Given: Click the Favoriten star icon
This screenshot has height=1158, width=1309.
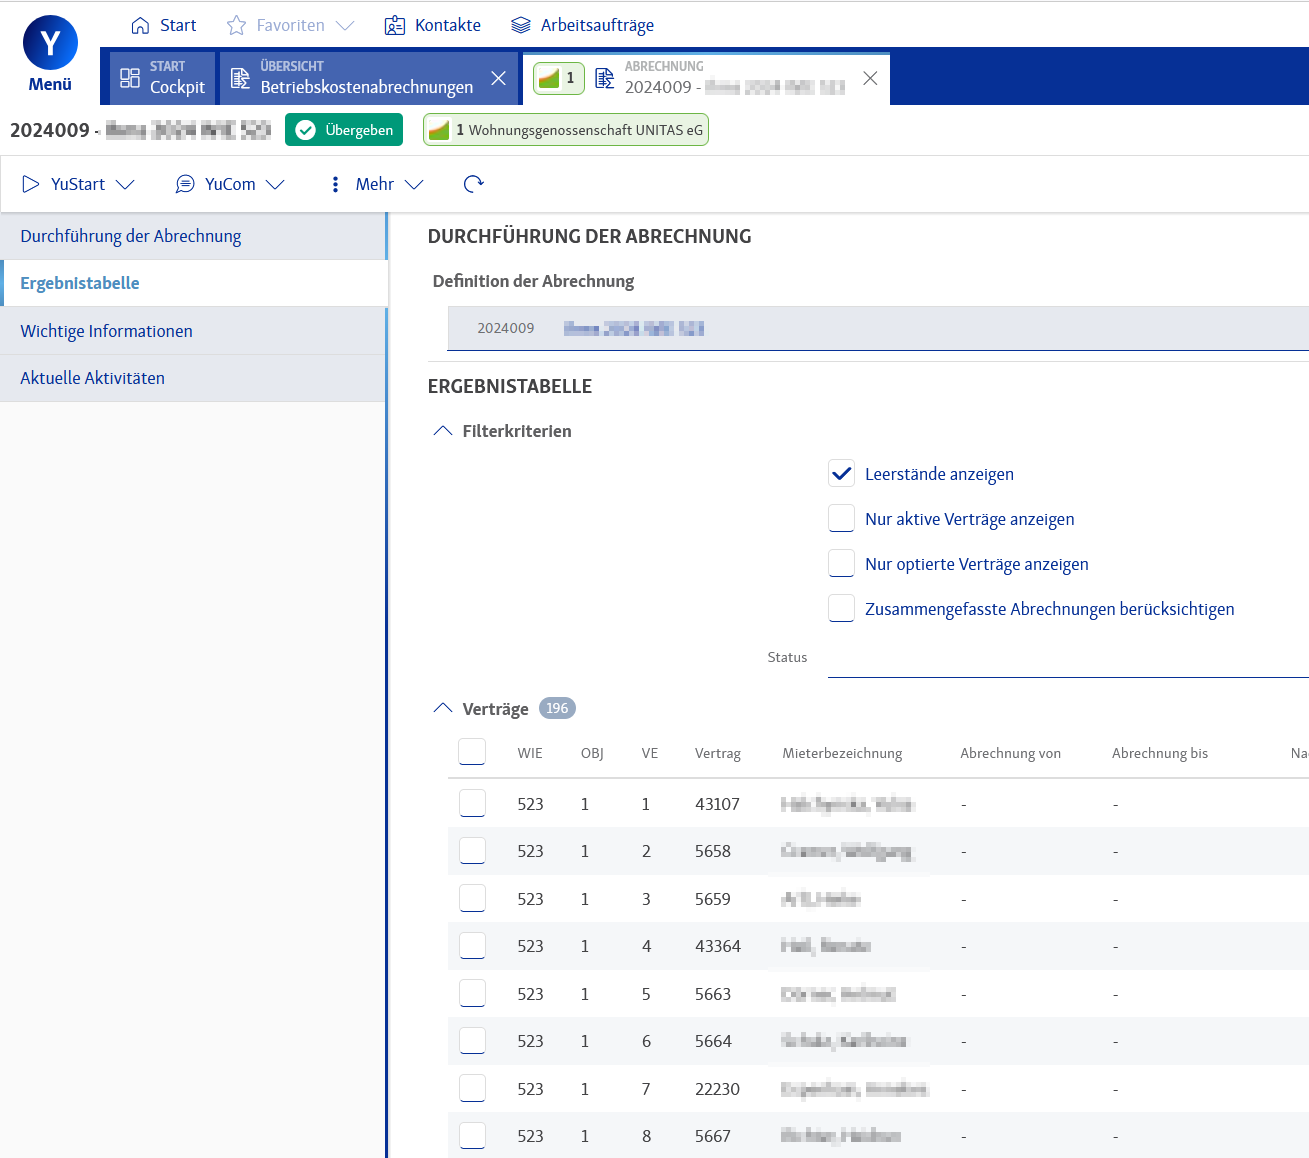Looking at the screenshot, I should point(236,25).
